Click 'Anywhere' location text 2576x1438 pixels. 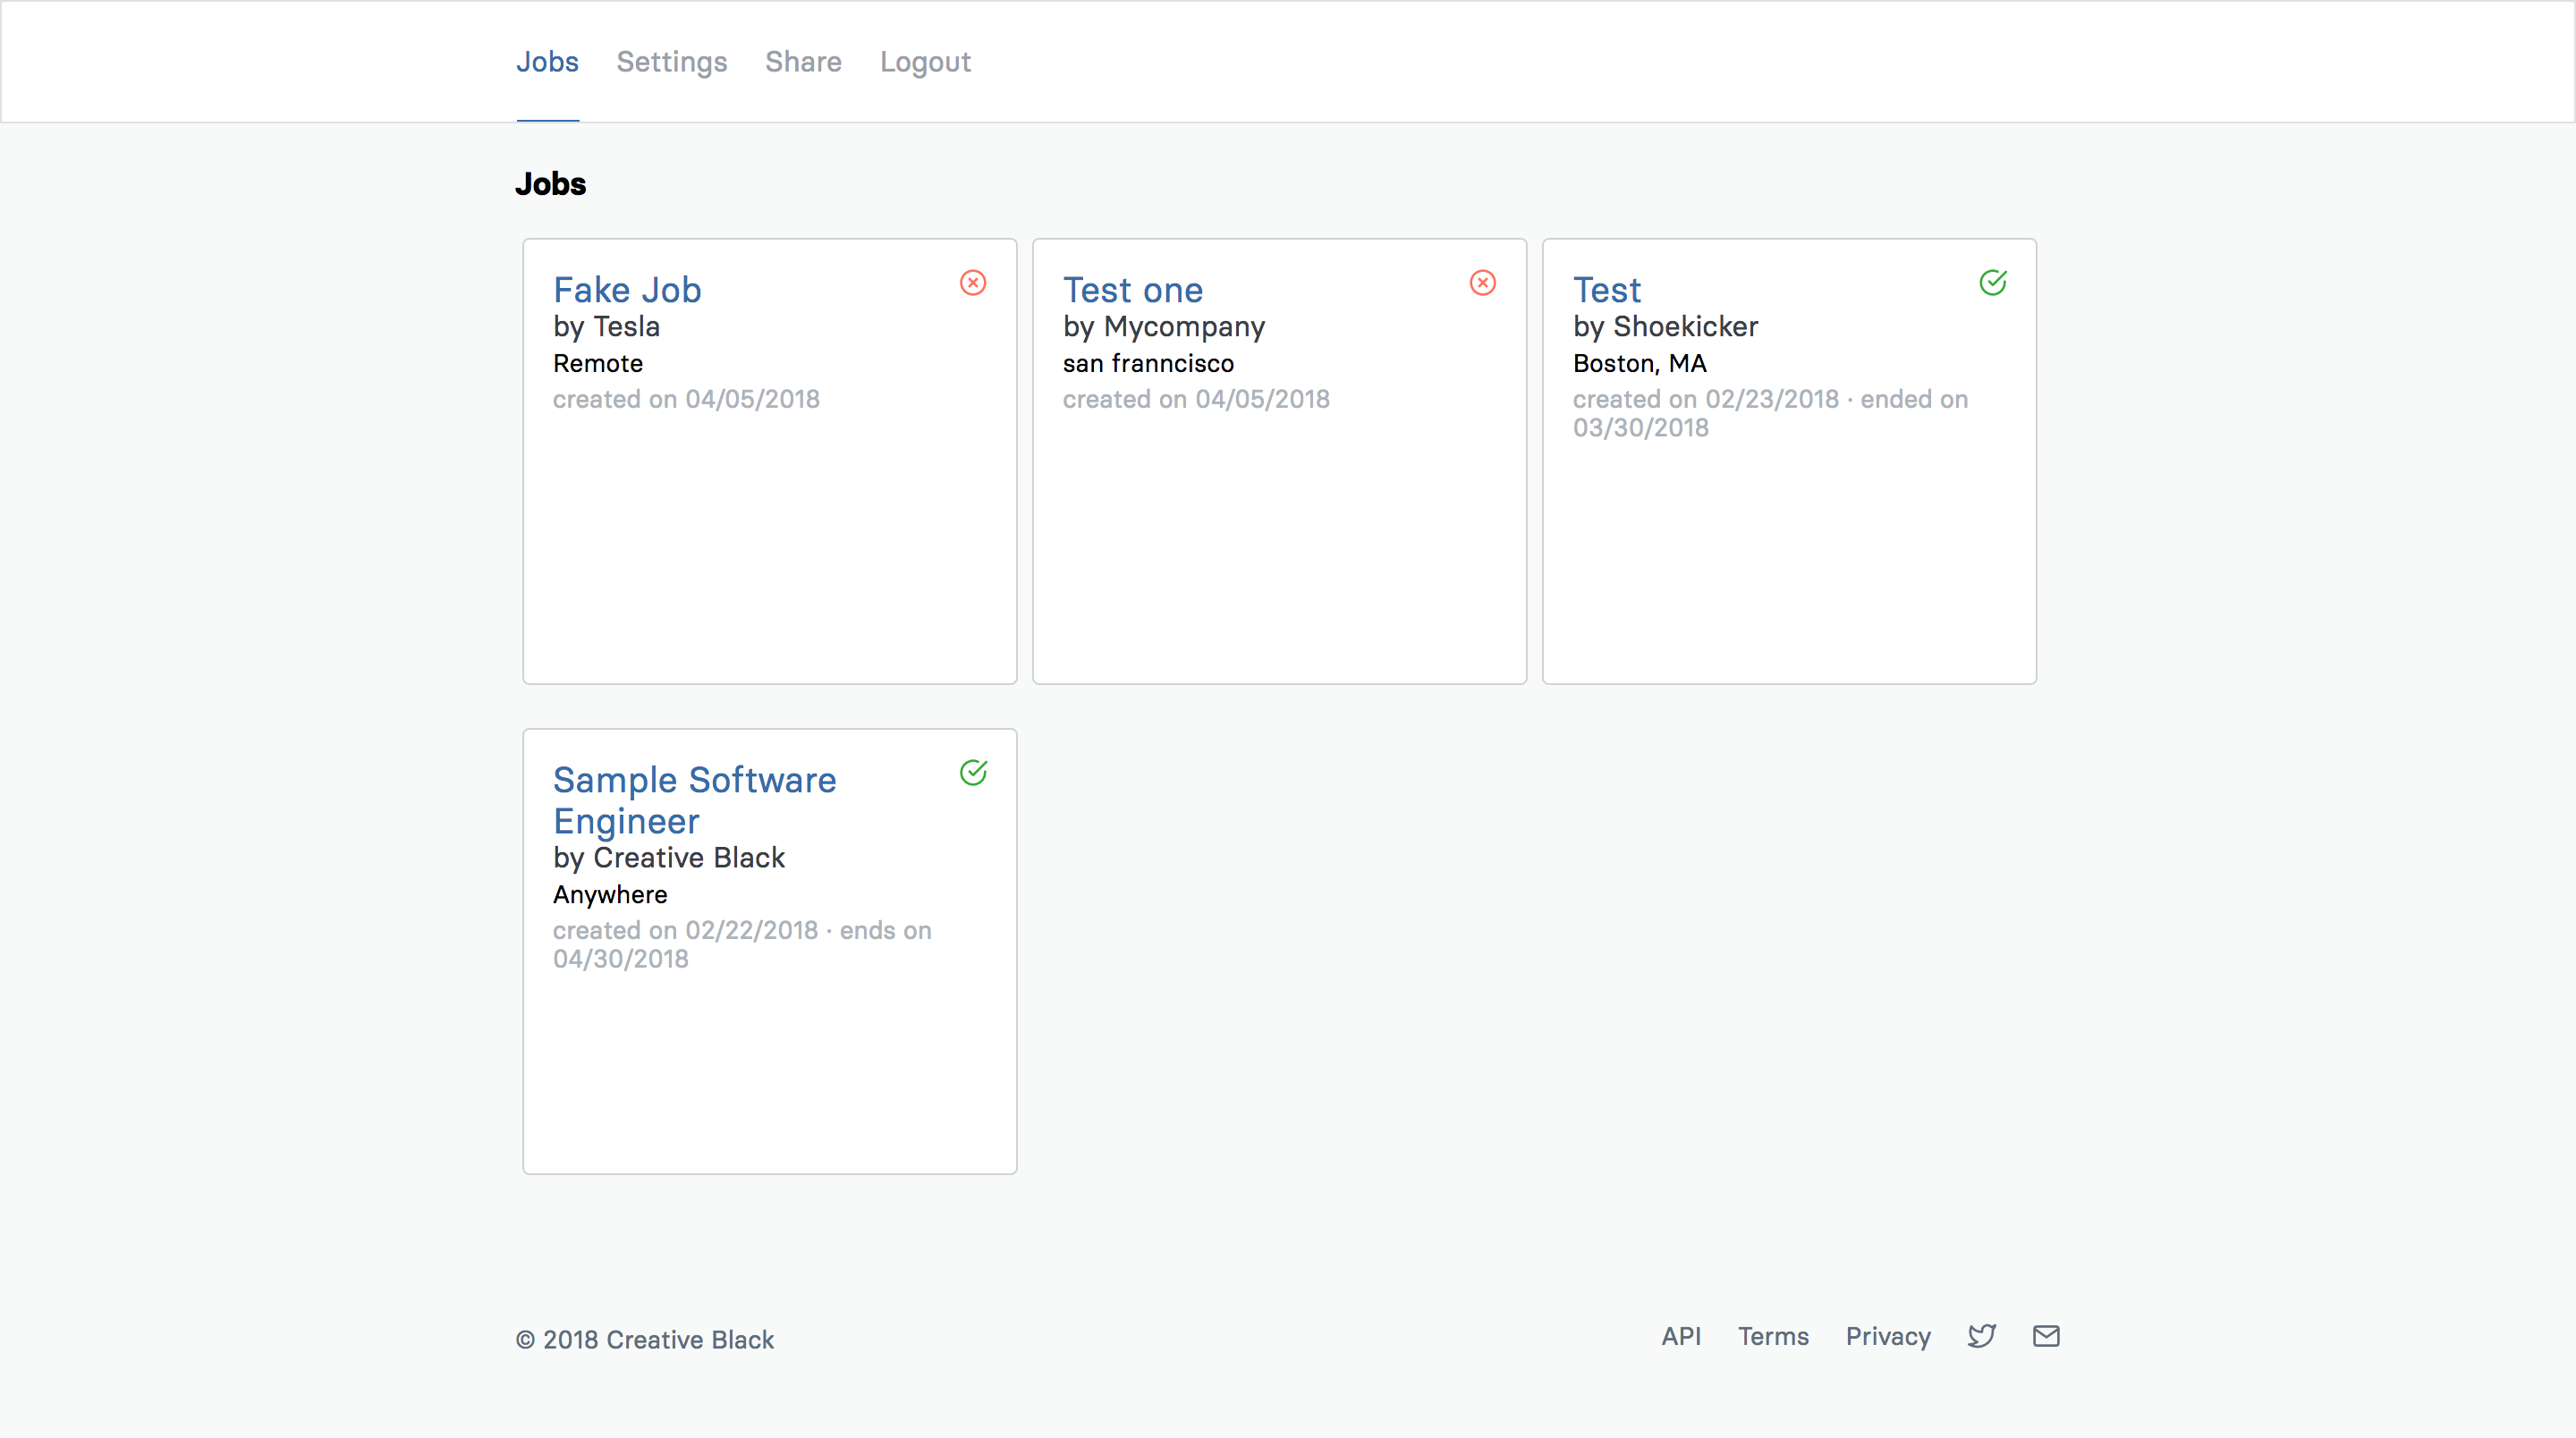610,894
